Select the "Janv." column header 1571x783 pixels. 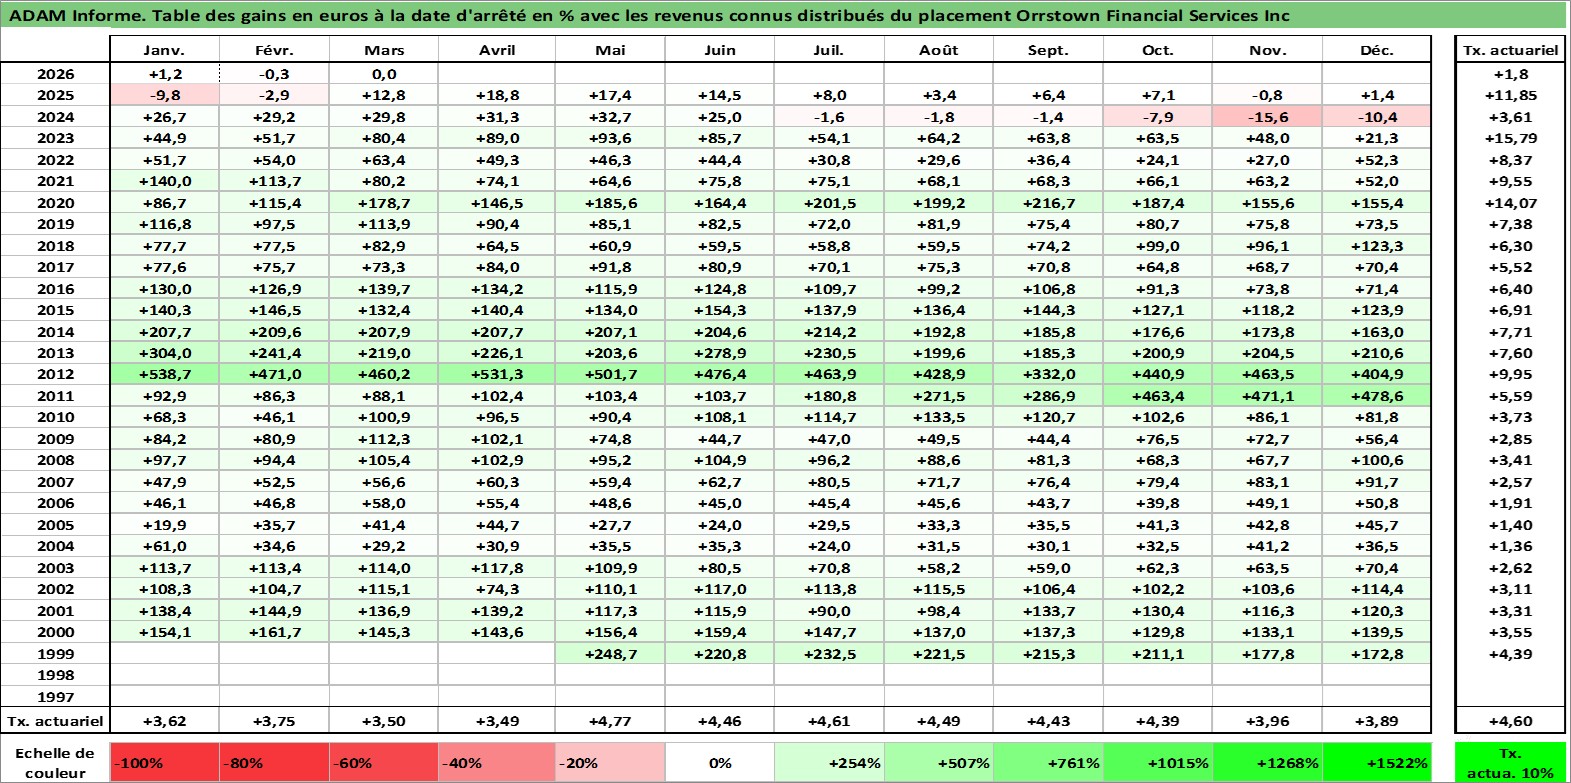tap(164, 50)
